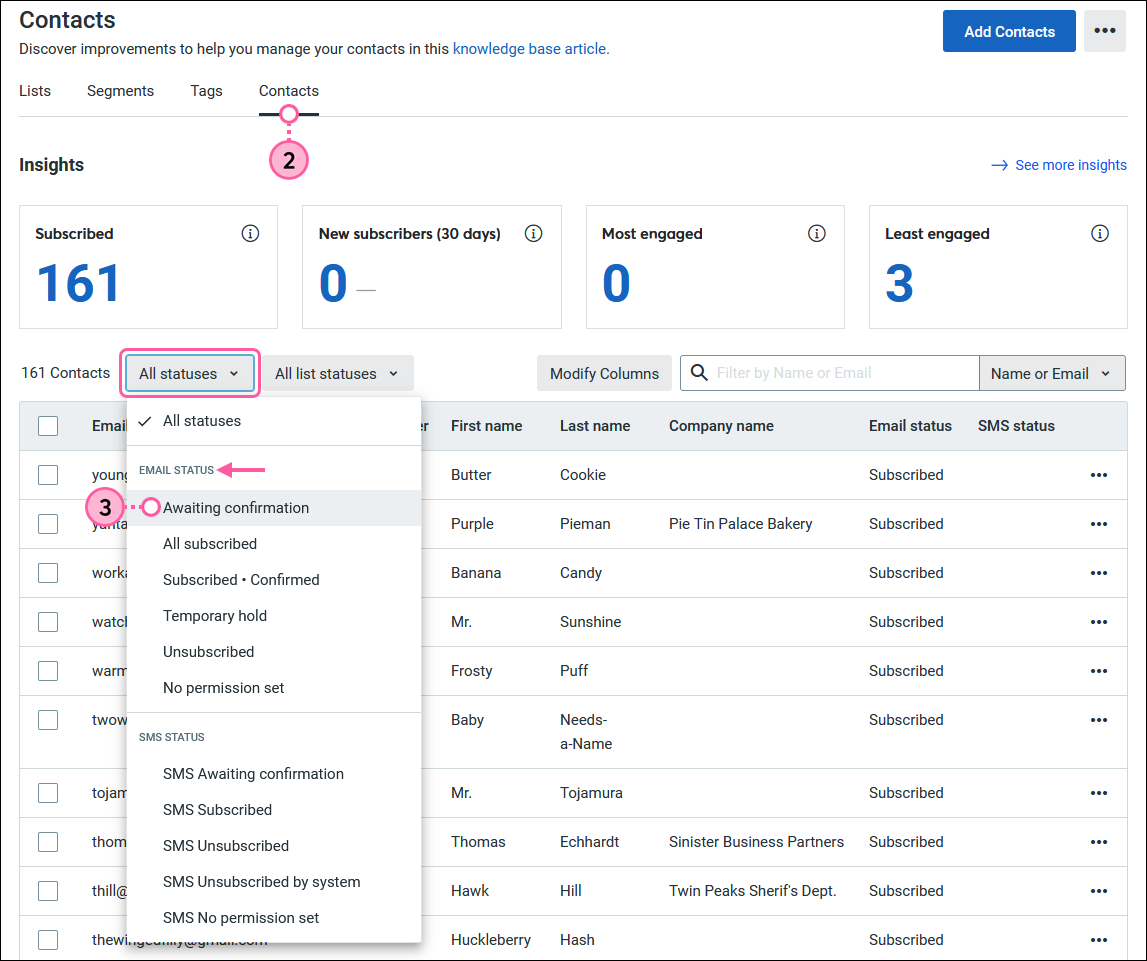Image resolution: width=1147 pixels, height=961 pixels.
Task: Click info icon on New subscribers card
Action: click(x=534, y=234)
